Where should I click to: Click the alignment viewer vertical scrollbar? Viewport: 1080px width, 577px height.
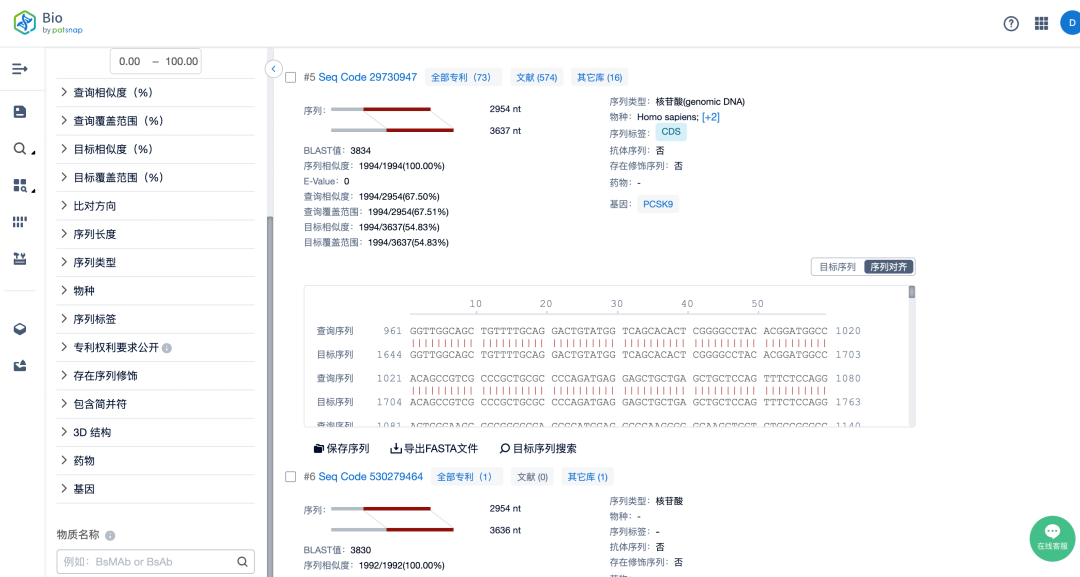point(912,292)
